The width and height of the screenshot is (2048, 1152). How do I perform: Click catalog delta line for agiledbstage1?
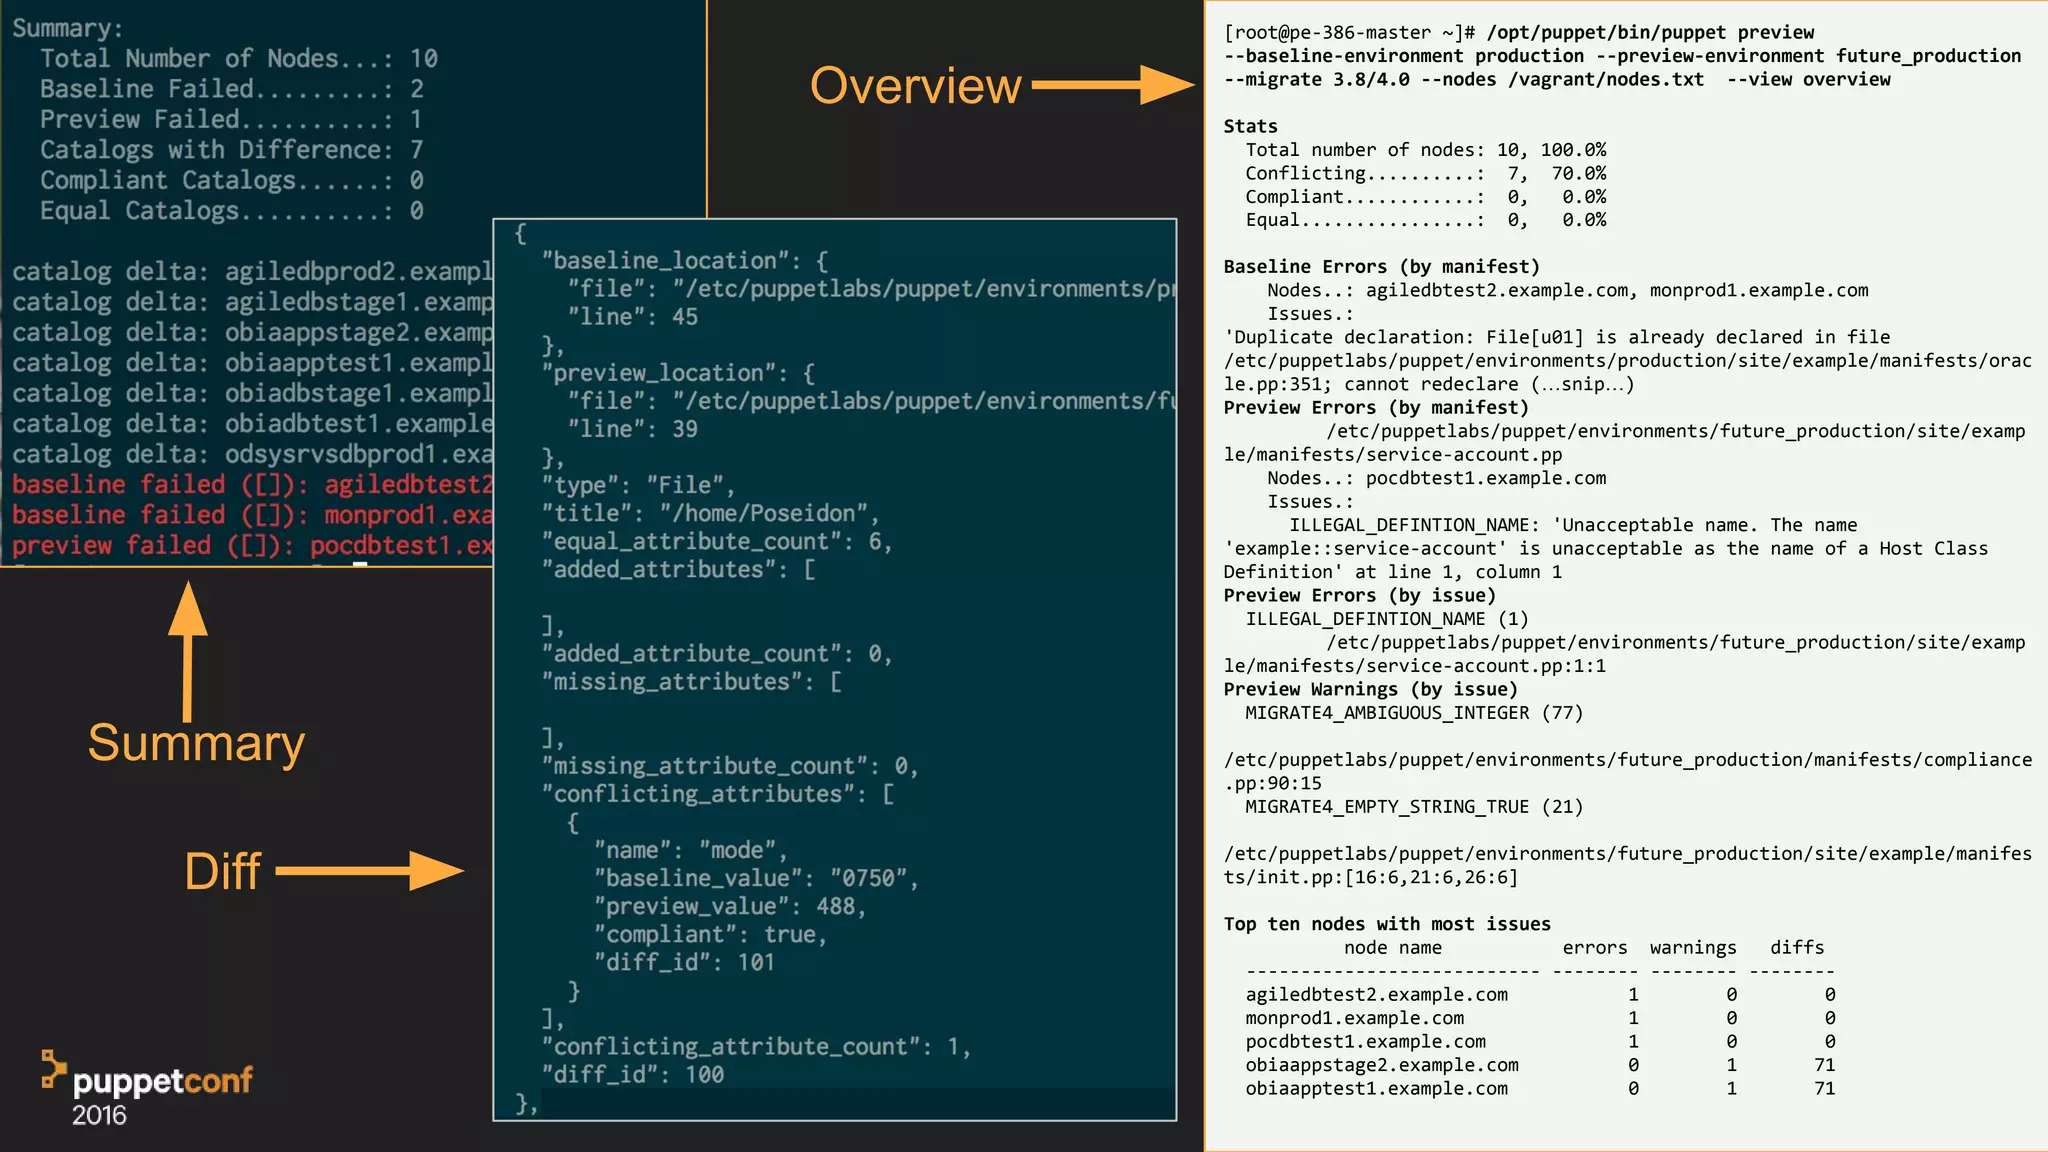(253, 302)
